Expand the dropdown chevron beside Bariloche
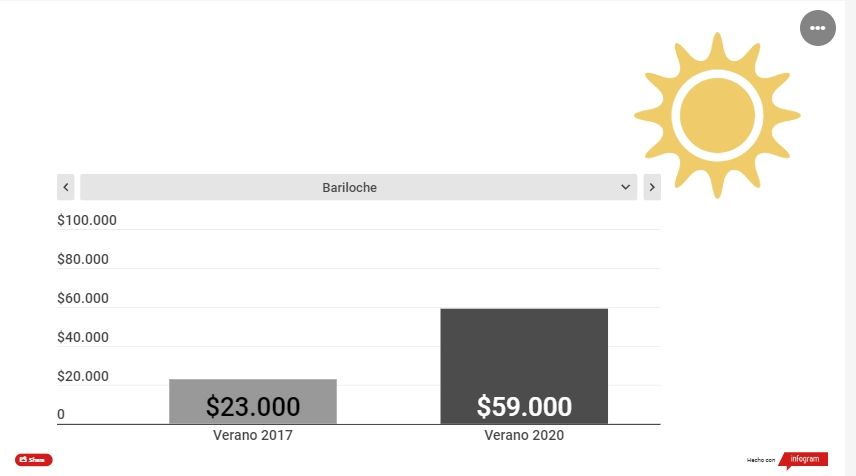 click(x=626, y=187)
